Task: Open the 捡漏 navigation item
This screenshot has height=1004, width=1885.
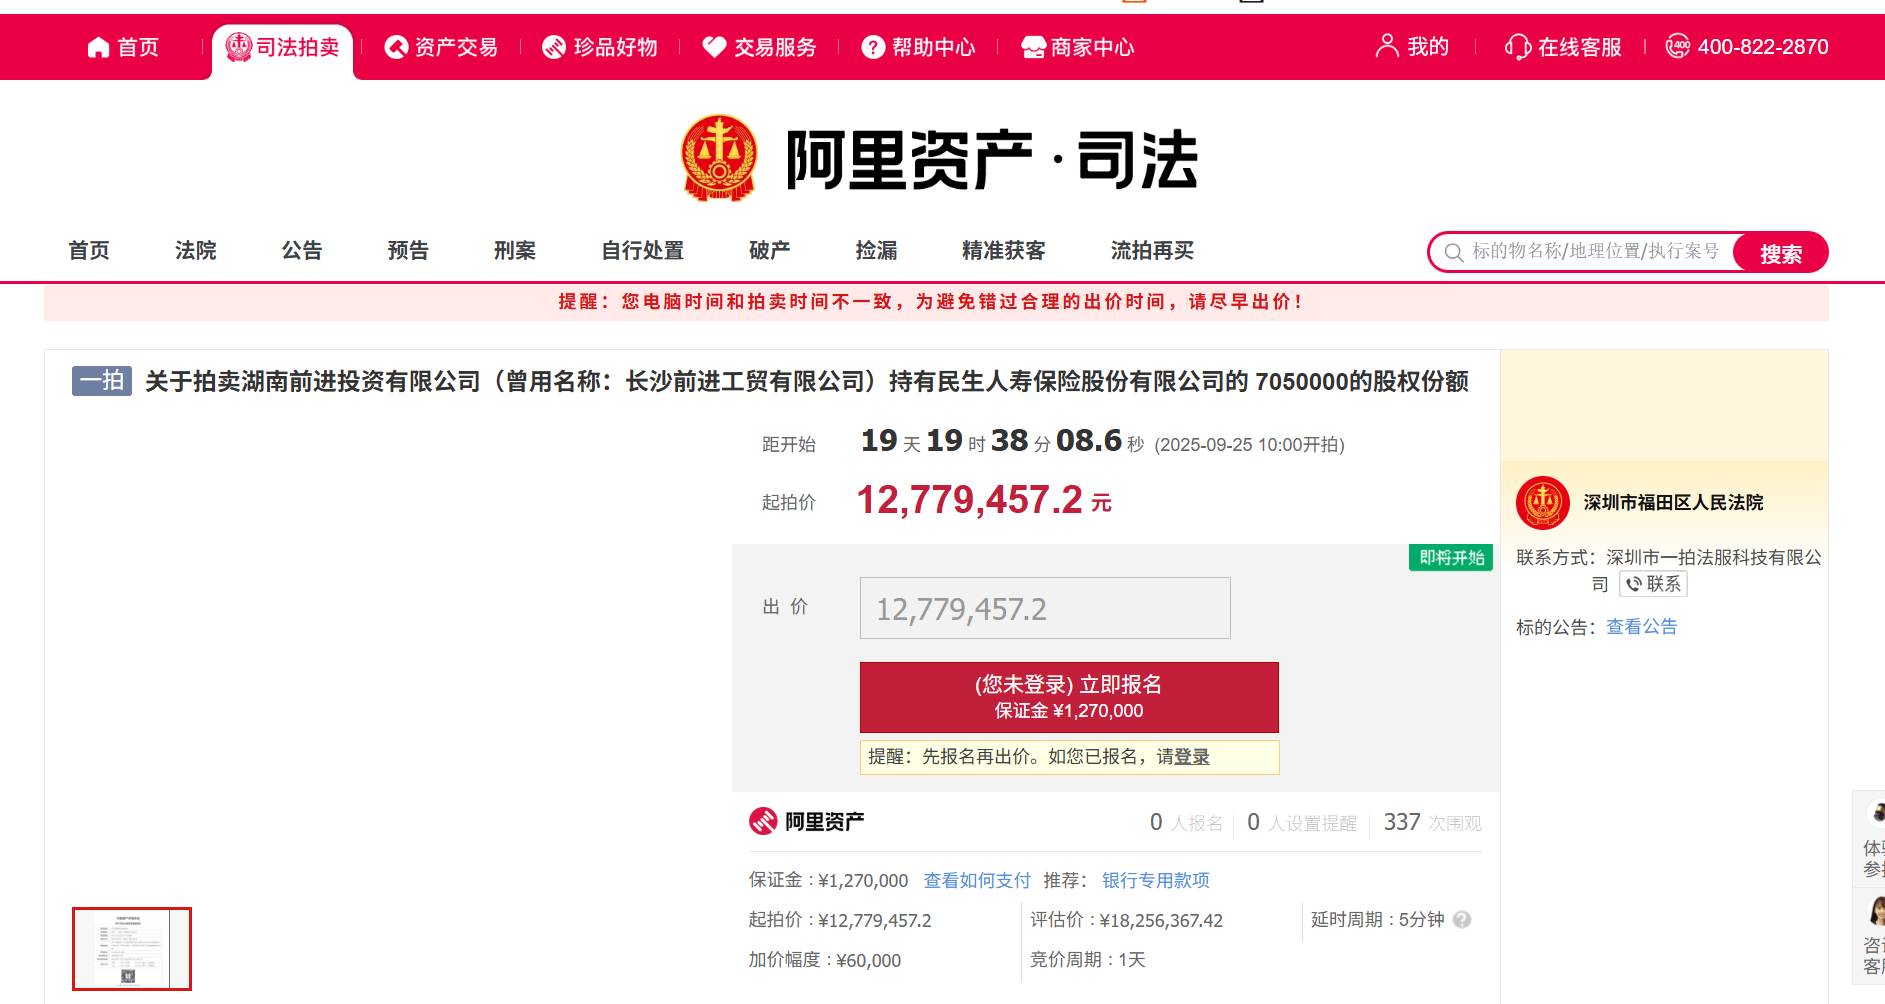Action: (x=877, y=251)
